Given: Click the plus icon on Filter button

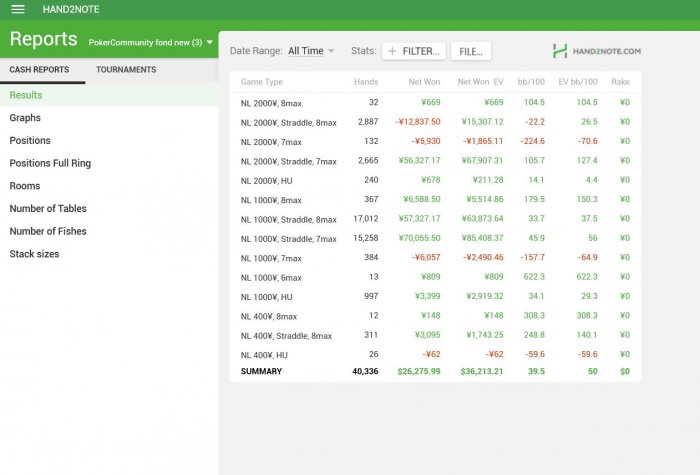Looking at the screenshot, I should tap(392, 51).
